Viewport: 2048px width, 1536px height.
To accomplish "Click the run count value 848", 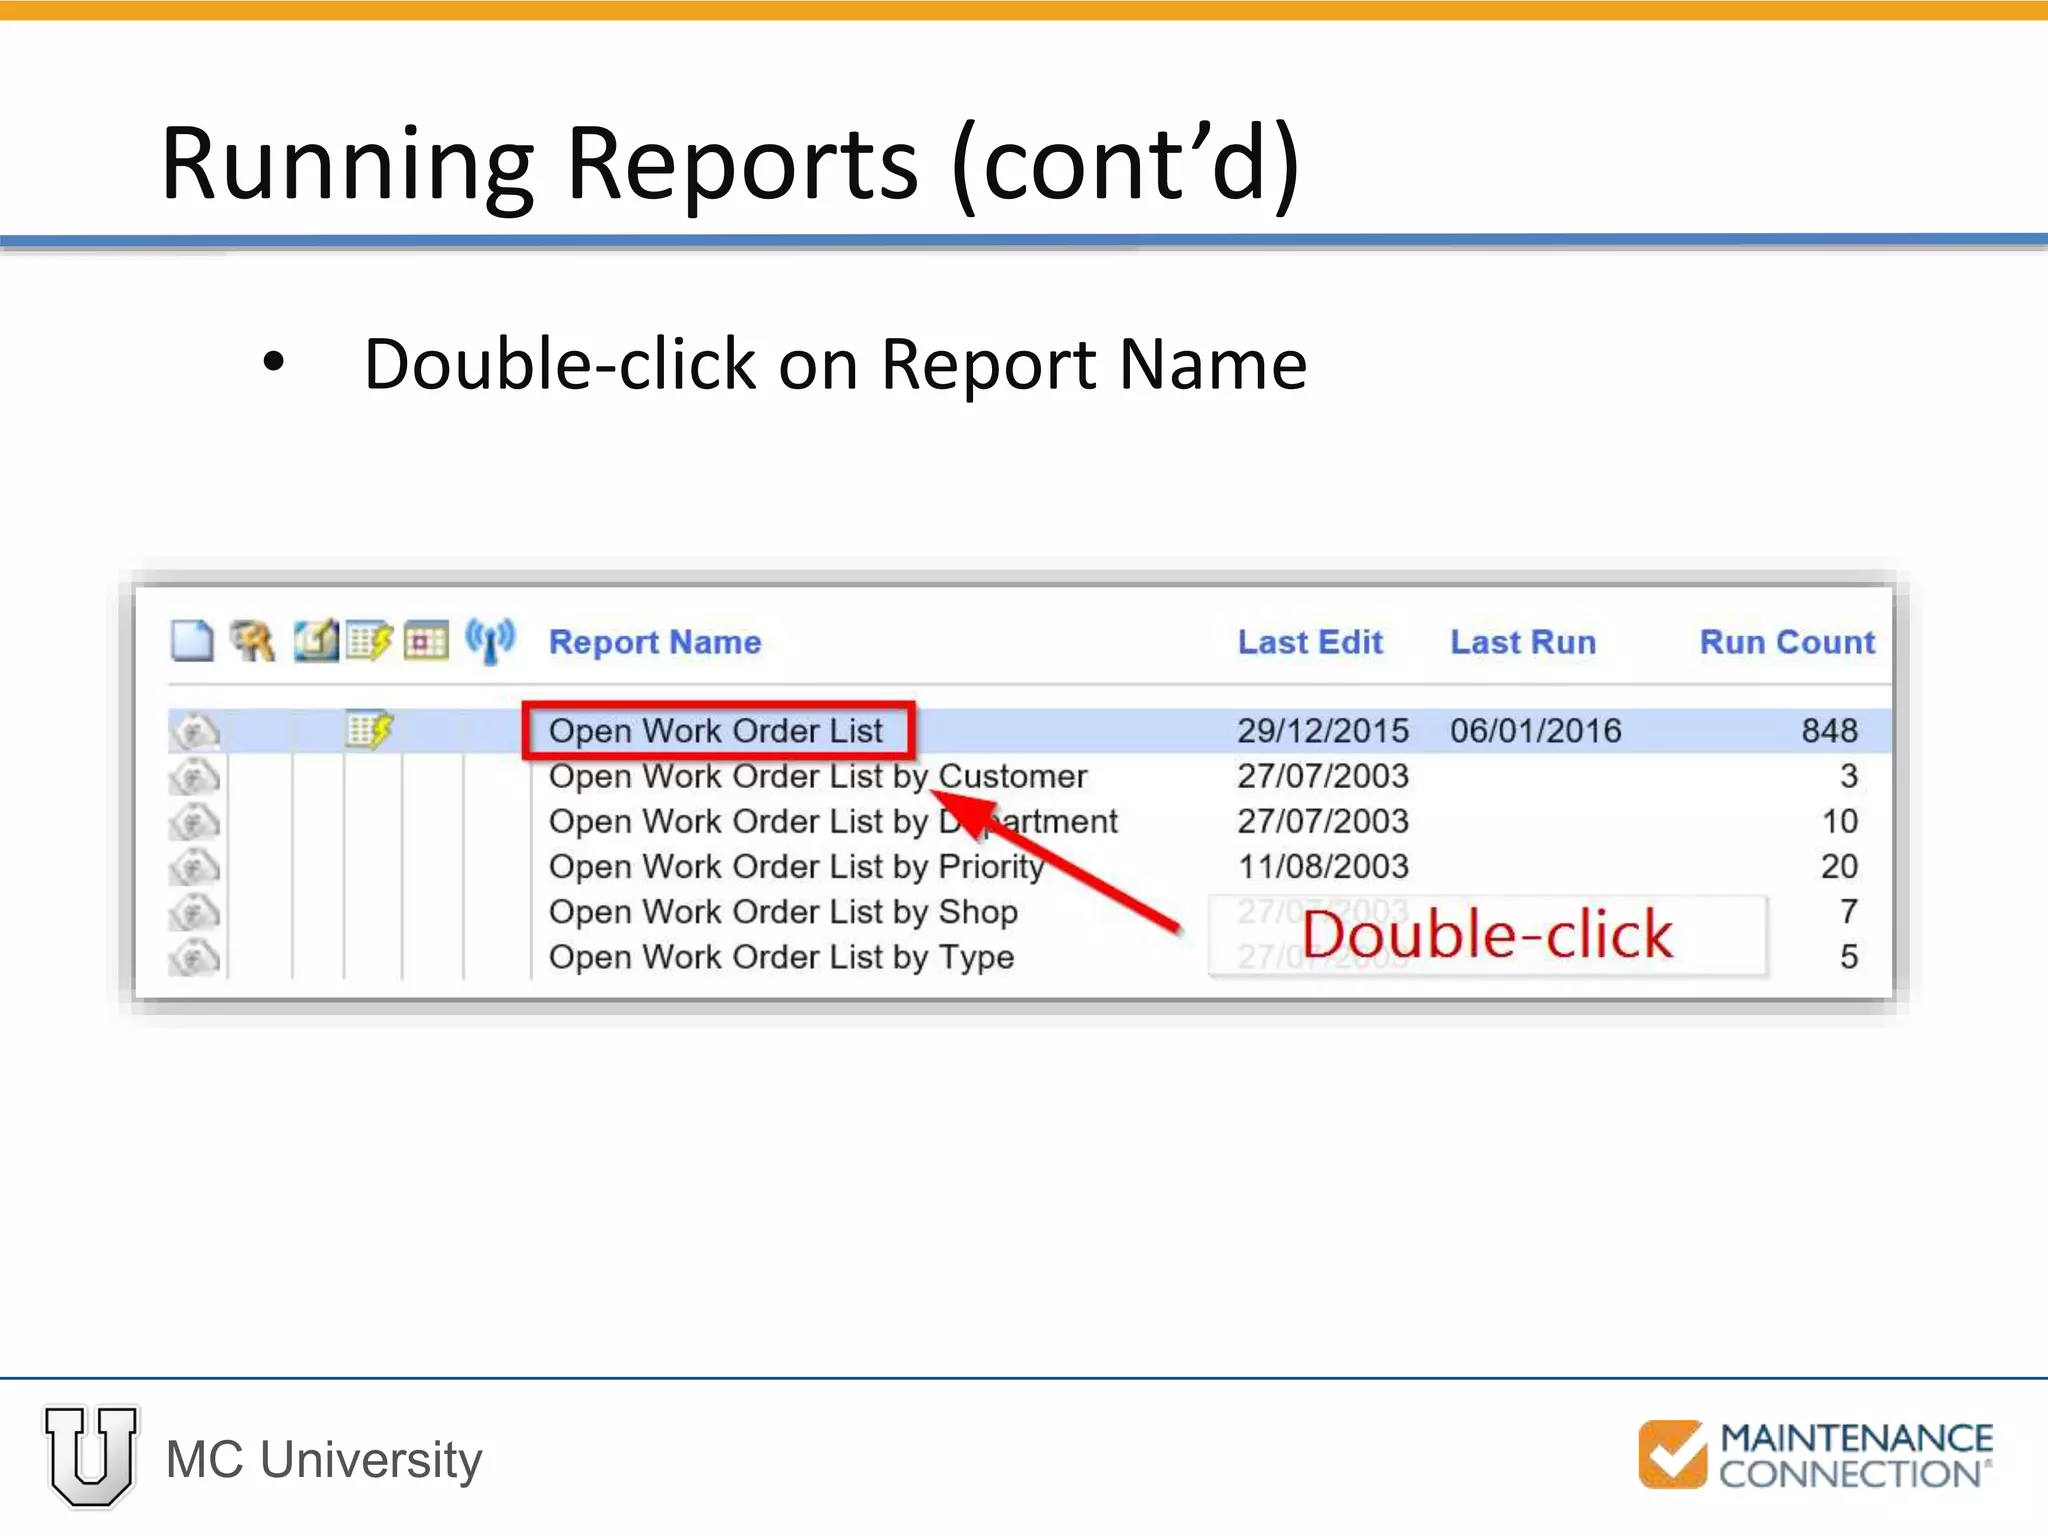I will click(1830, 731).
